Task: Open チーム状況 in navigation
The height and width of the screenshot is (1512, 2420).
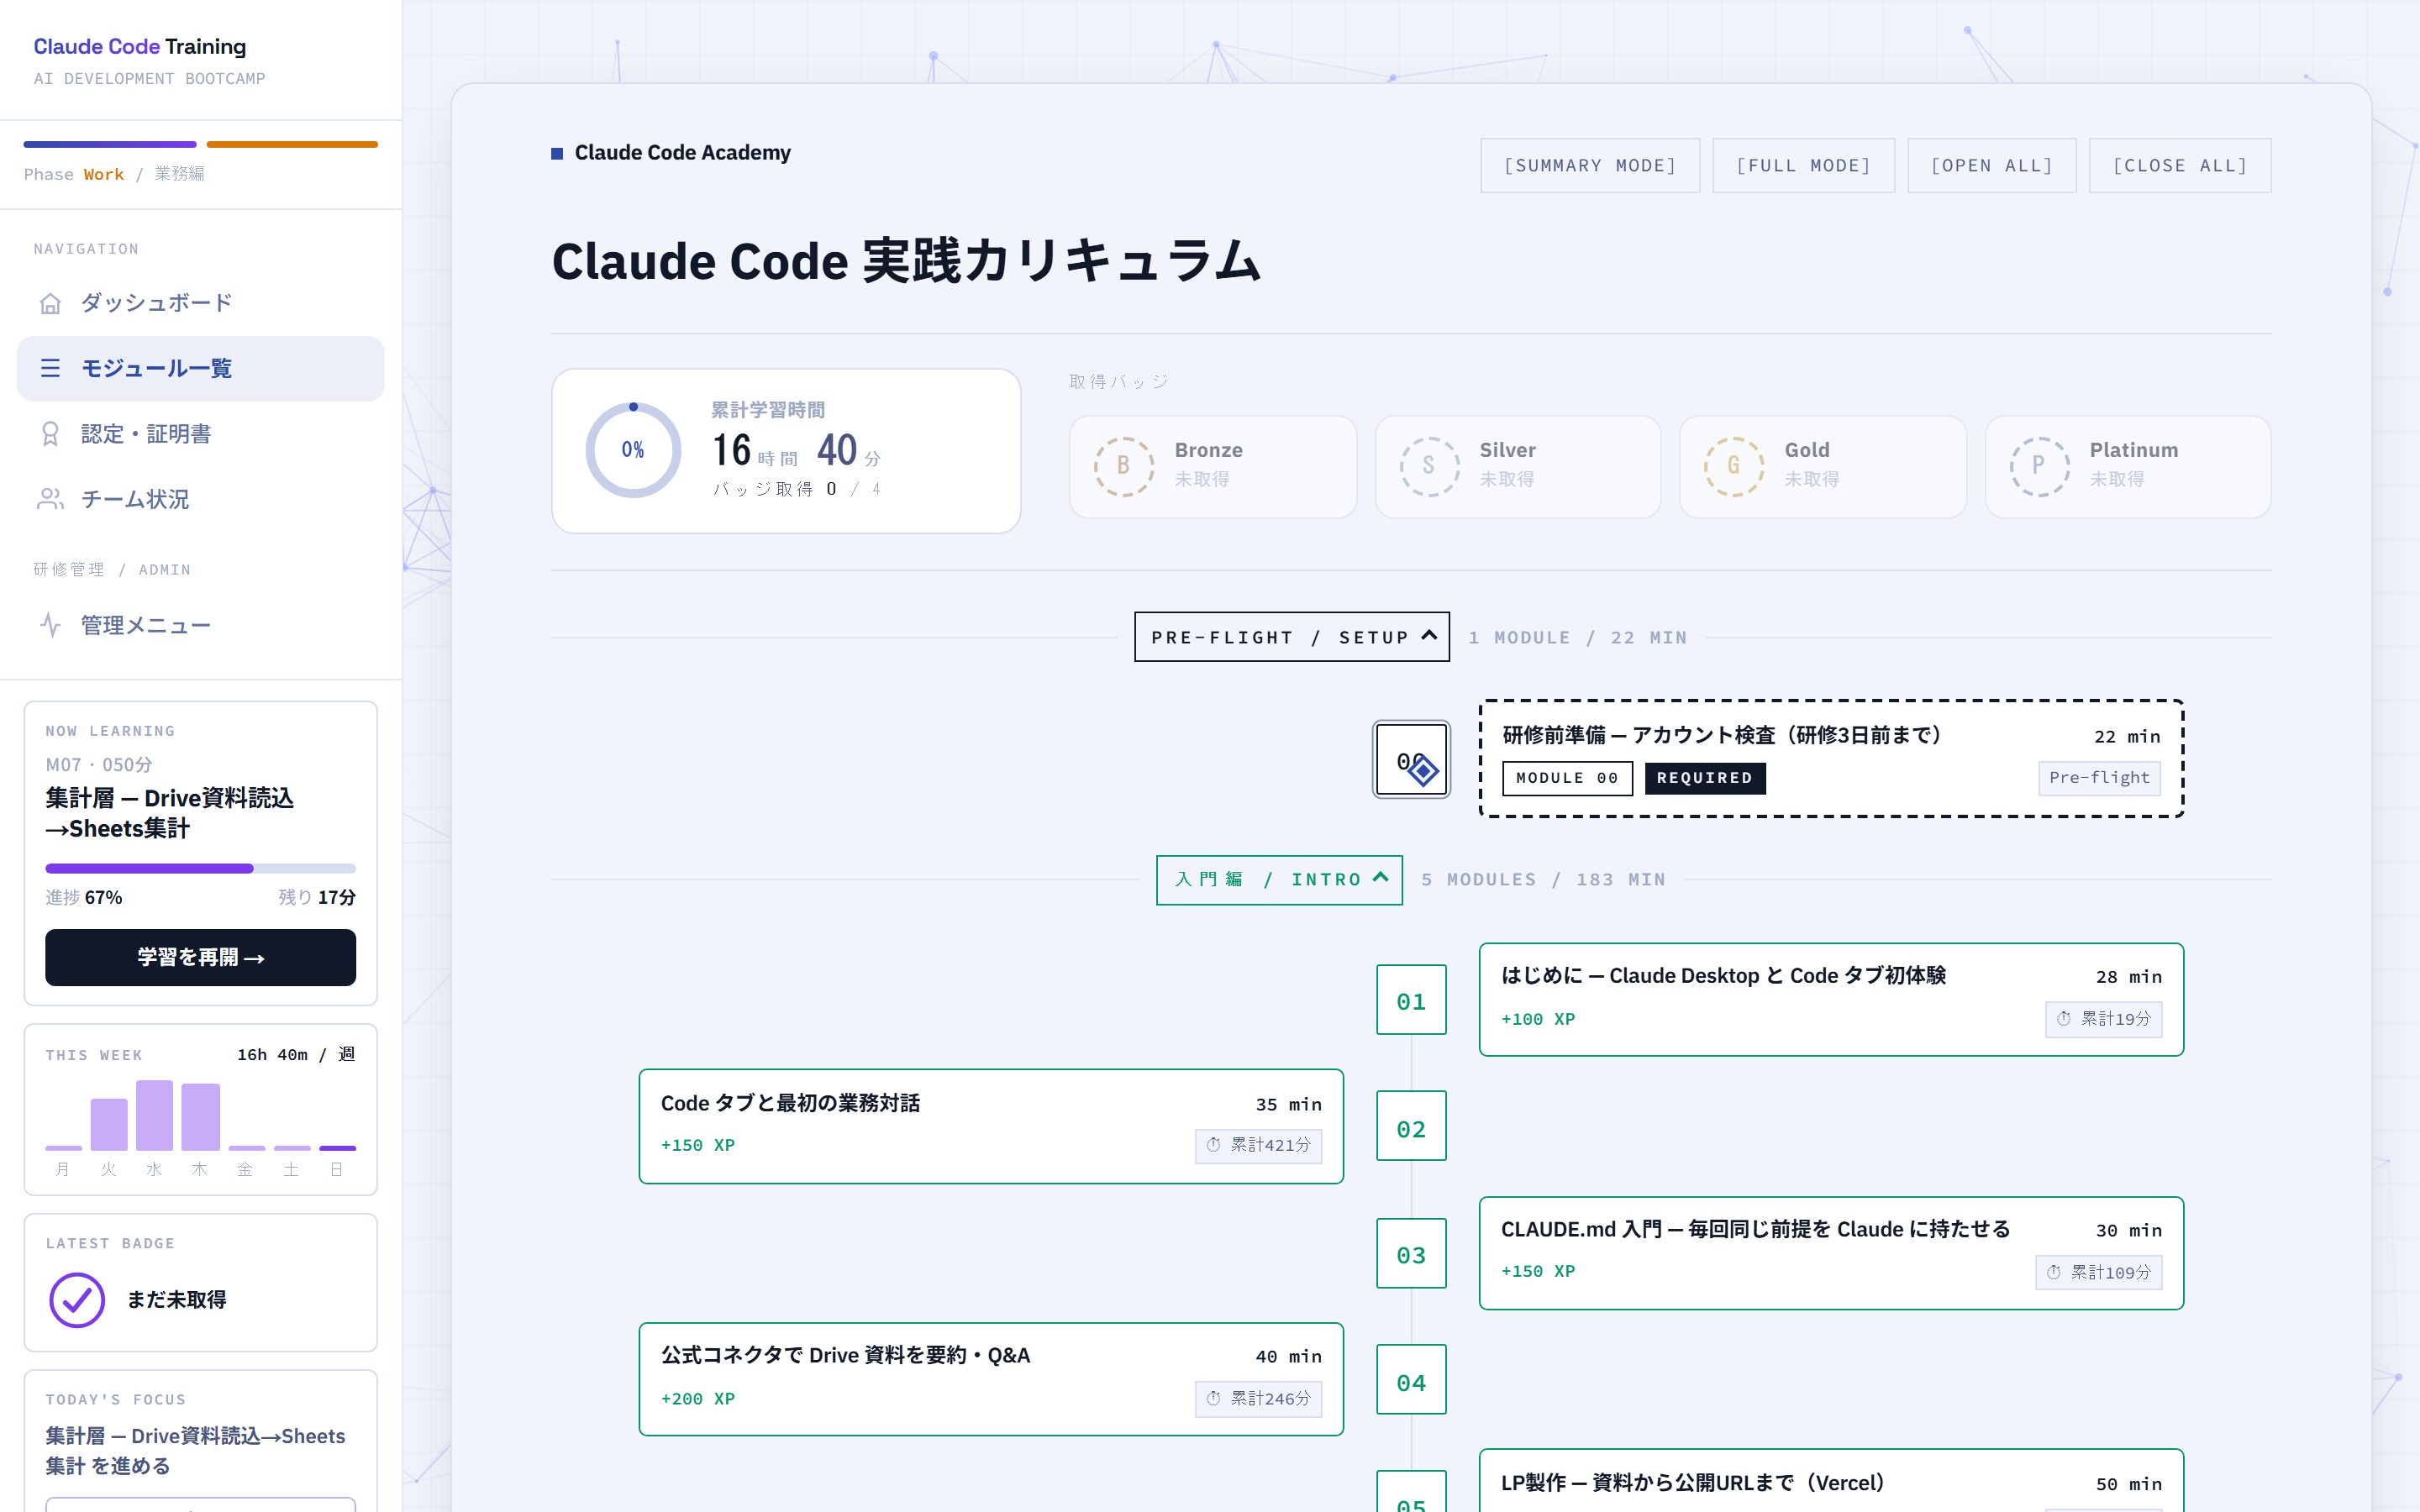Action: point(201,499)
